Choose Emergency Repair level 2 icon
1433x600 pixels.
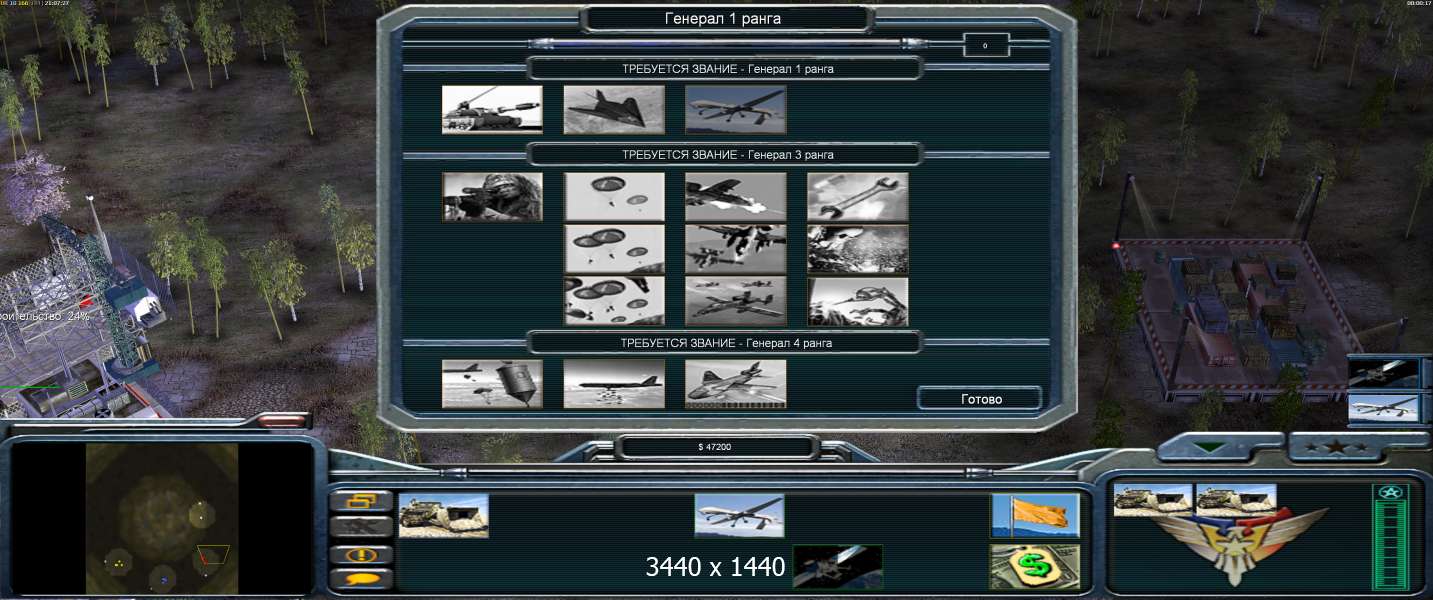(858, 249)
